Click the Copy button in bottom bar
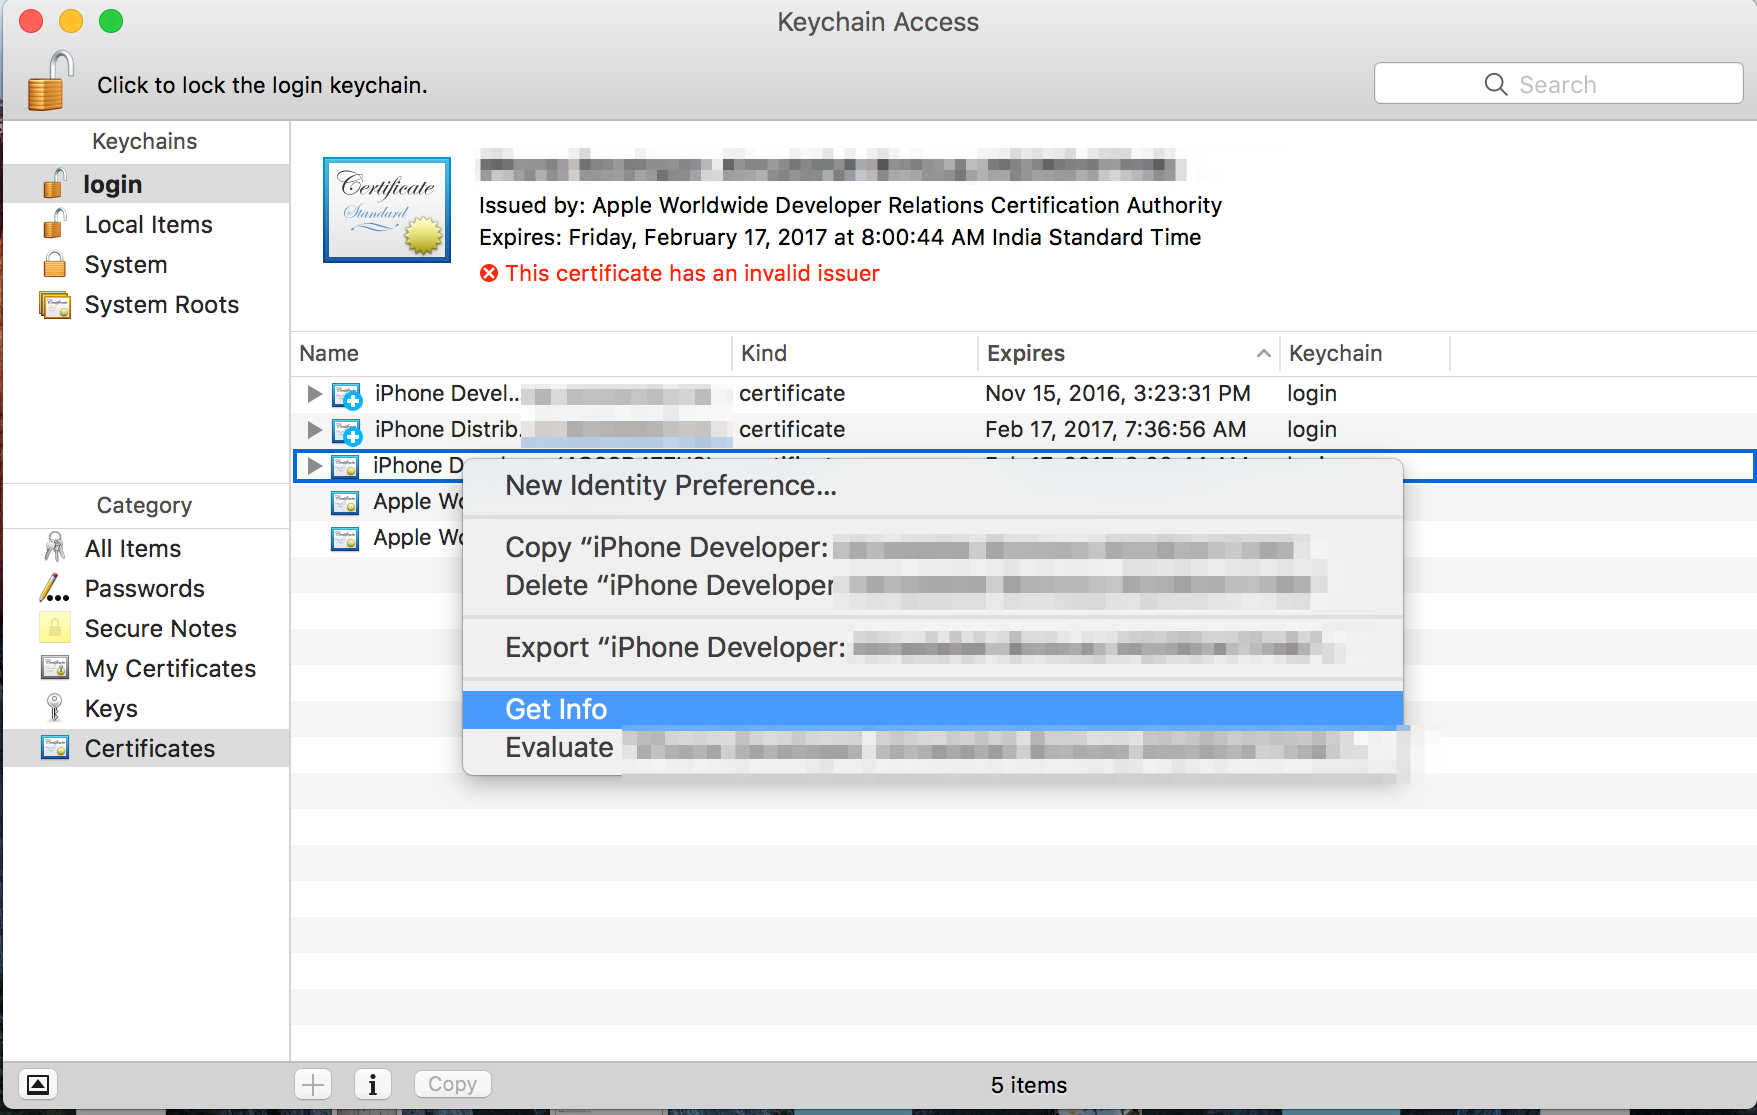The width and height of the screenshot is (1757, 1115). pos(452,1084)
